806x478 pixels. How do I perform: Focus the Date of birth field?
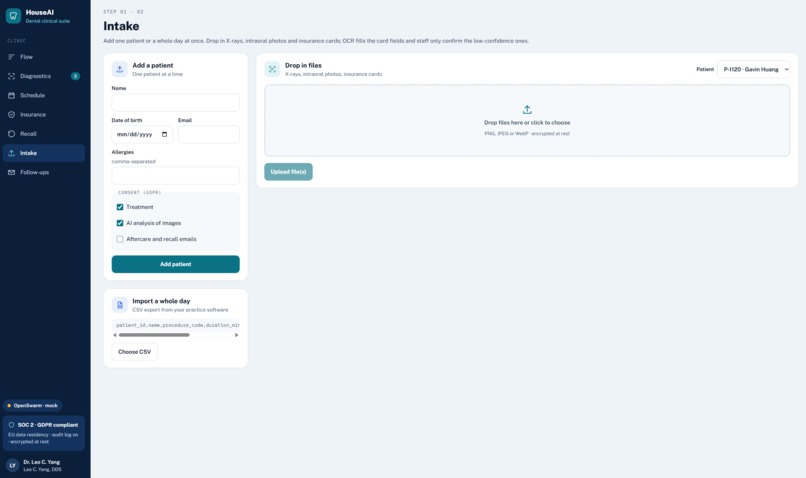(x=142, y=134)
